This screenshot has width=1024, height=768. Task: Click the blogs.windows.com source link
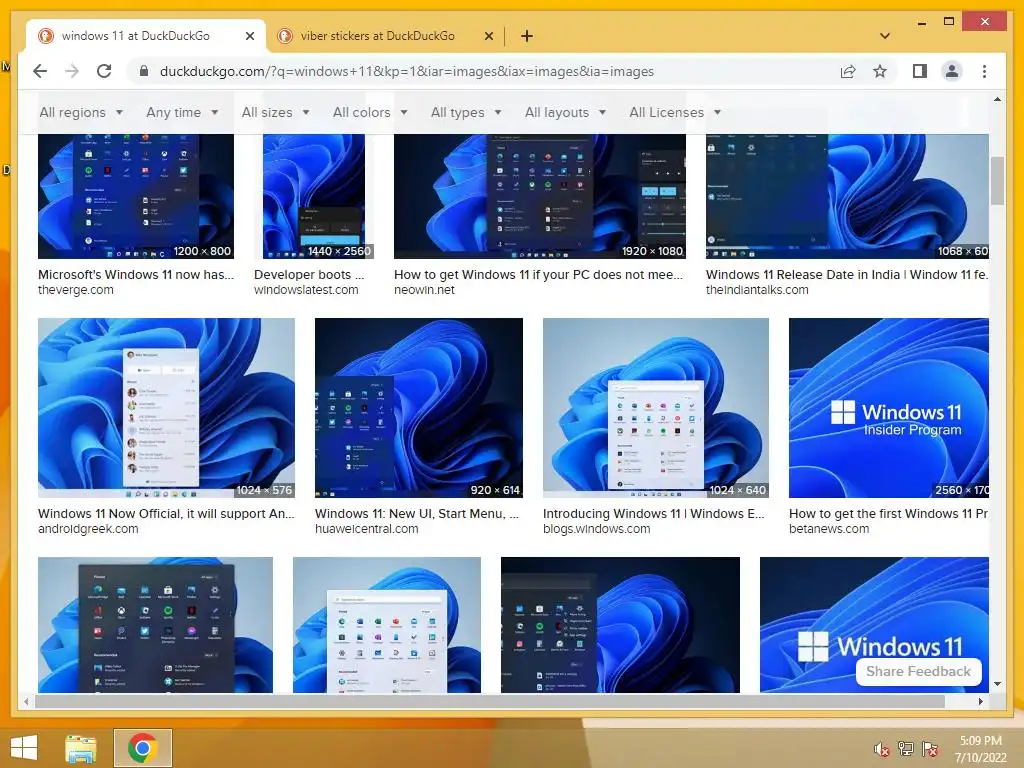click(x=596, y=529)
